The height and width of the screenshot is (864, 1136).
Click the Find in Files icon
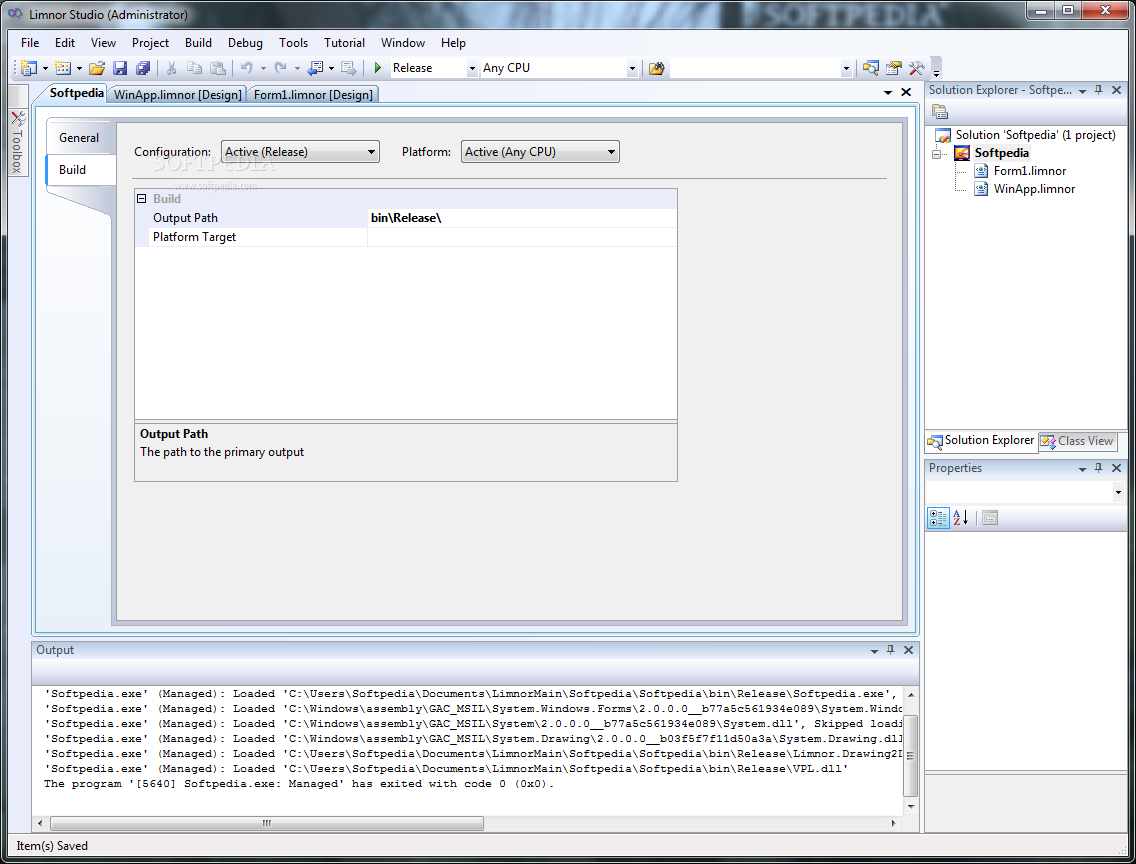(656, 68)
